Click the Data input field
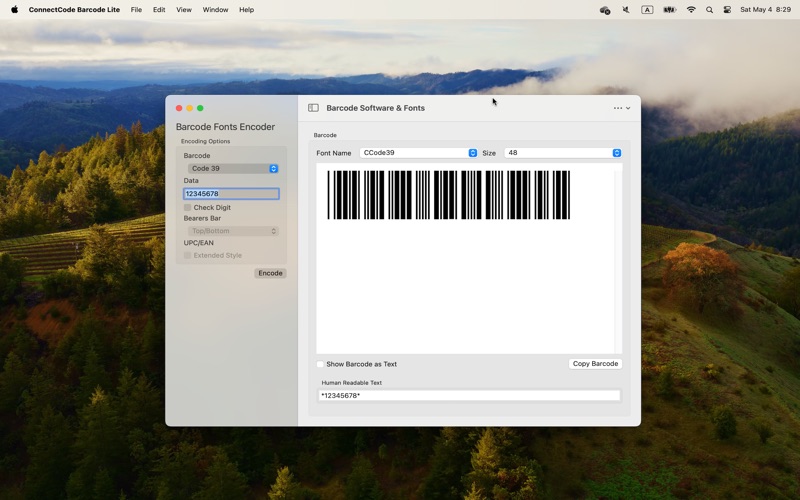This screenshot has width=800, height=500. click(231, 194)
